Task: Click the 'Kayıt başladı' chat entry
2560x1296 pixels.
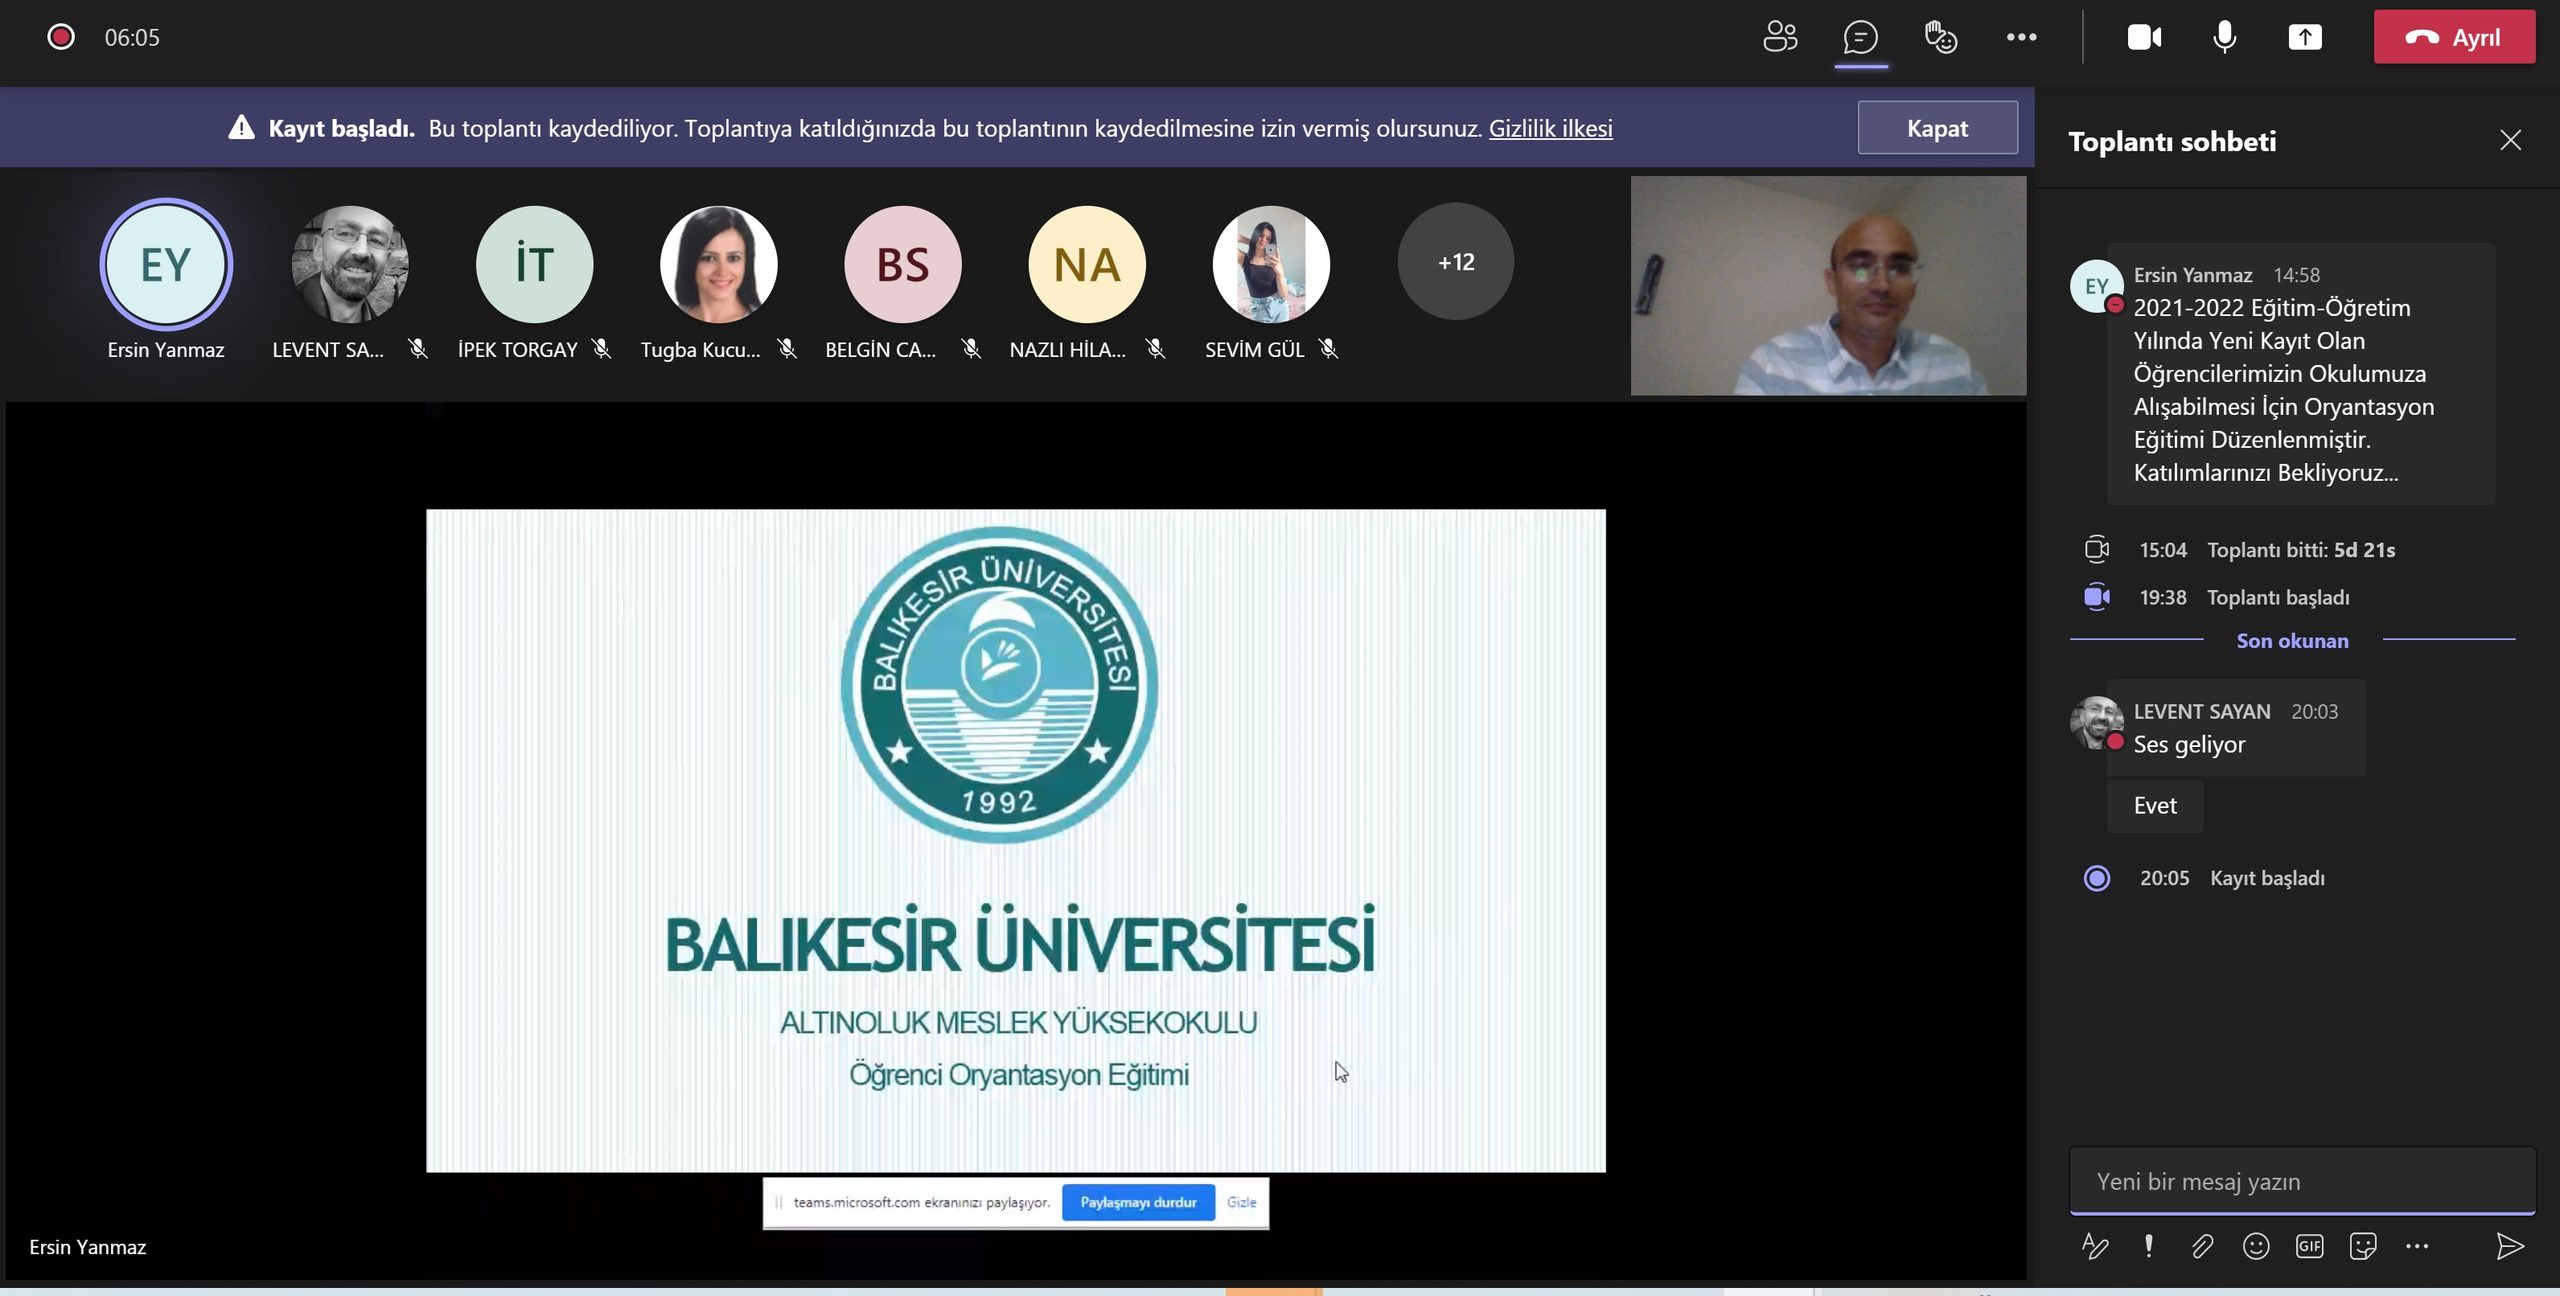Action: coord(2267,878)
